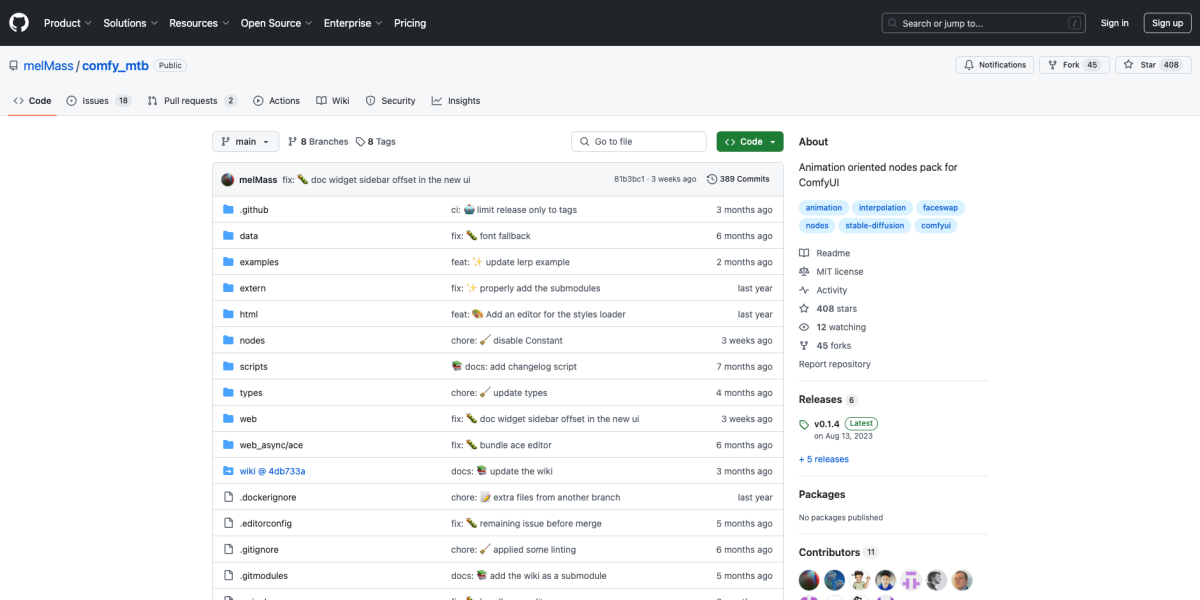Expand the Product navigation menu
Viewport: 1200px width, 600px height.
67,23
